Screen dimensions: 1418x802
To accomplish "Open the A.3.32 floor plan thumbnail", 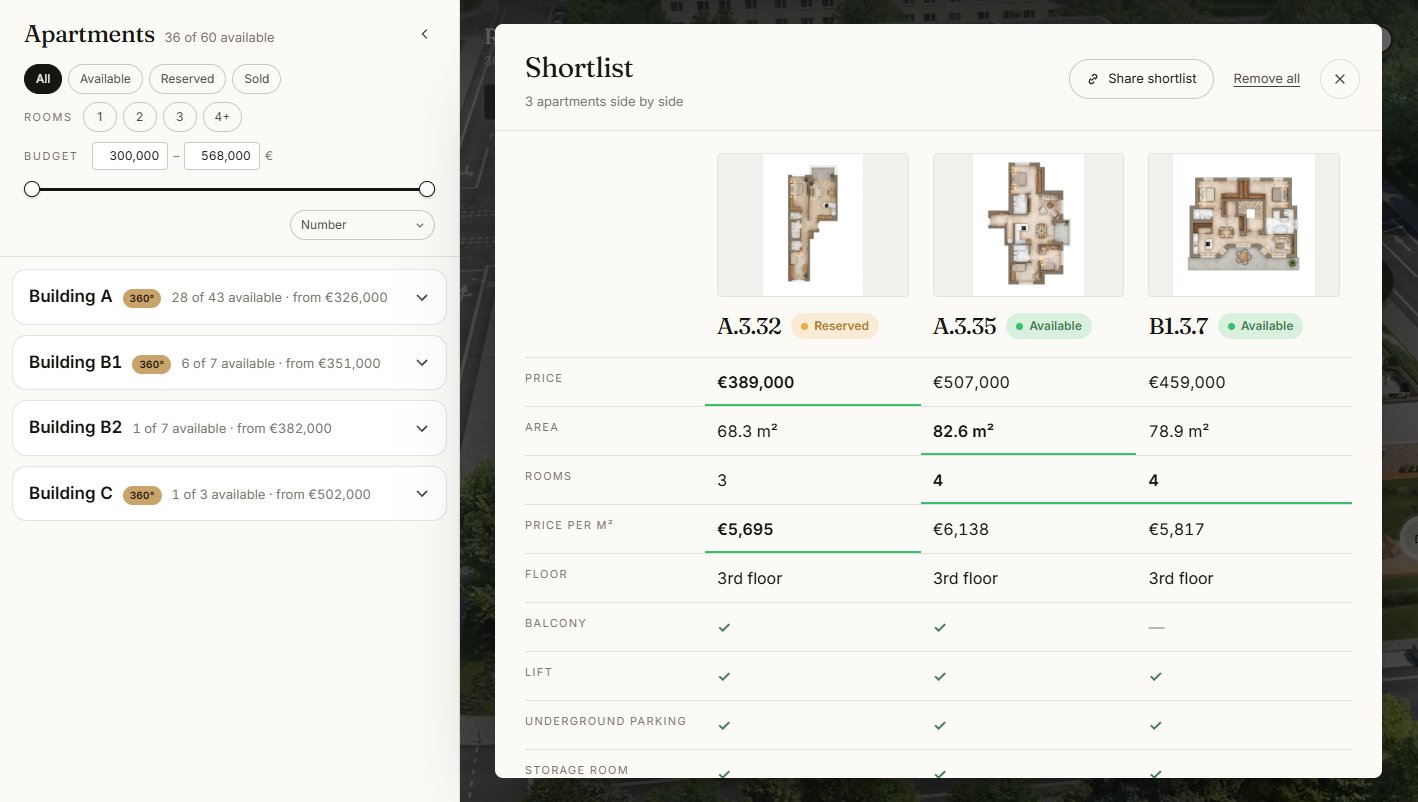I will click(x=813, y=225).
